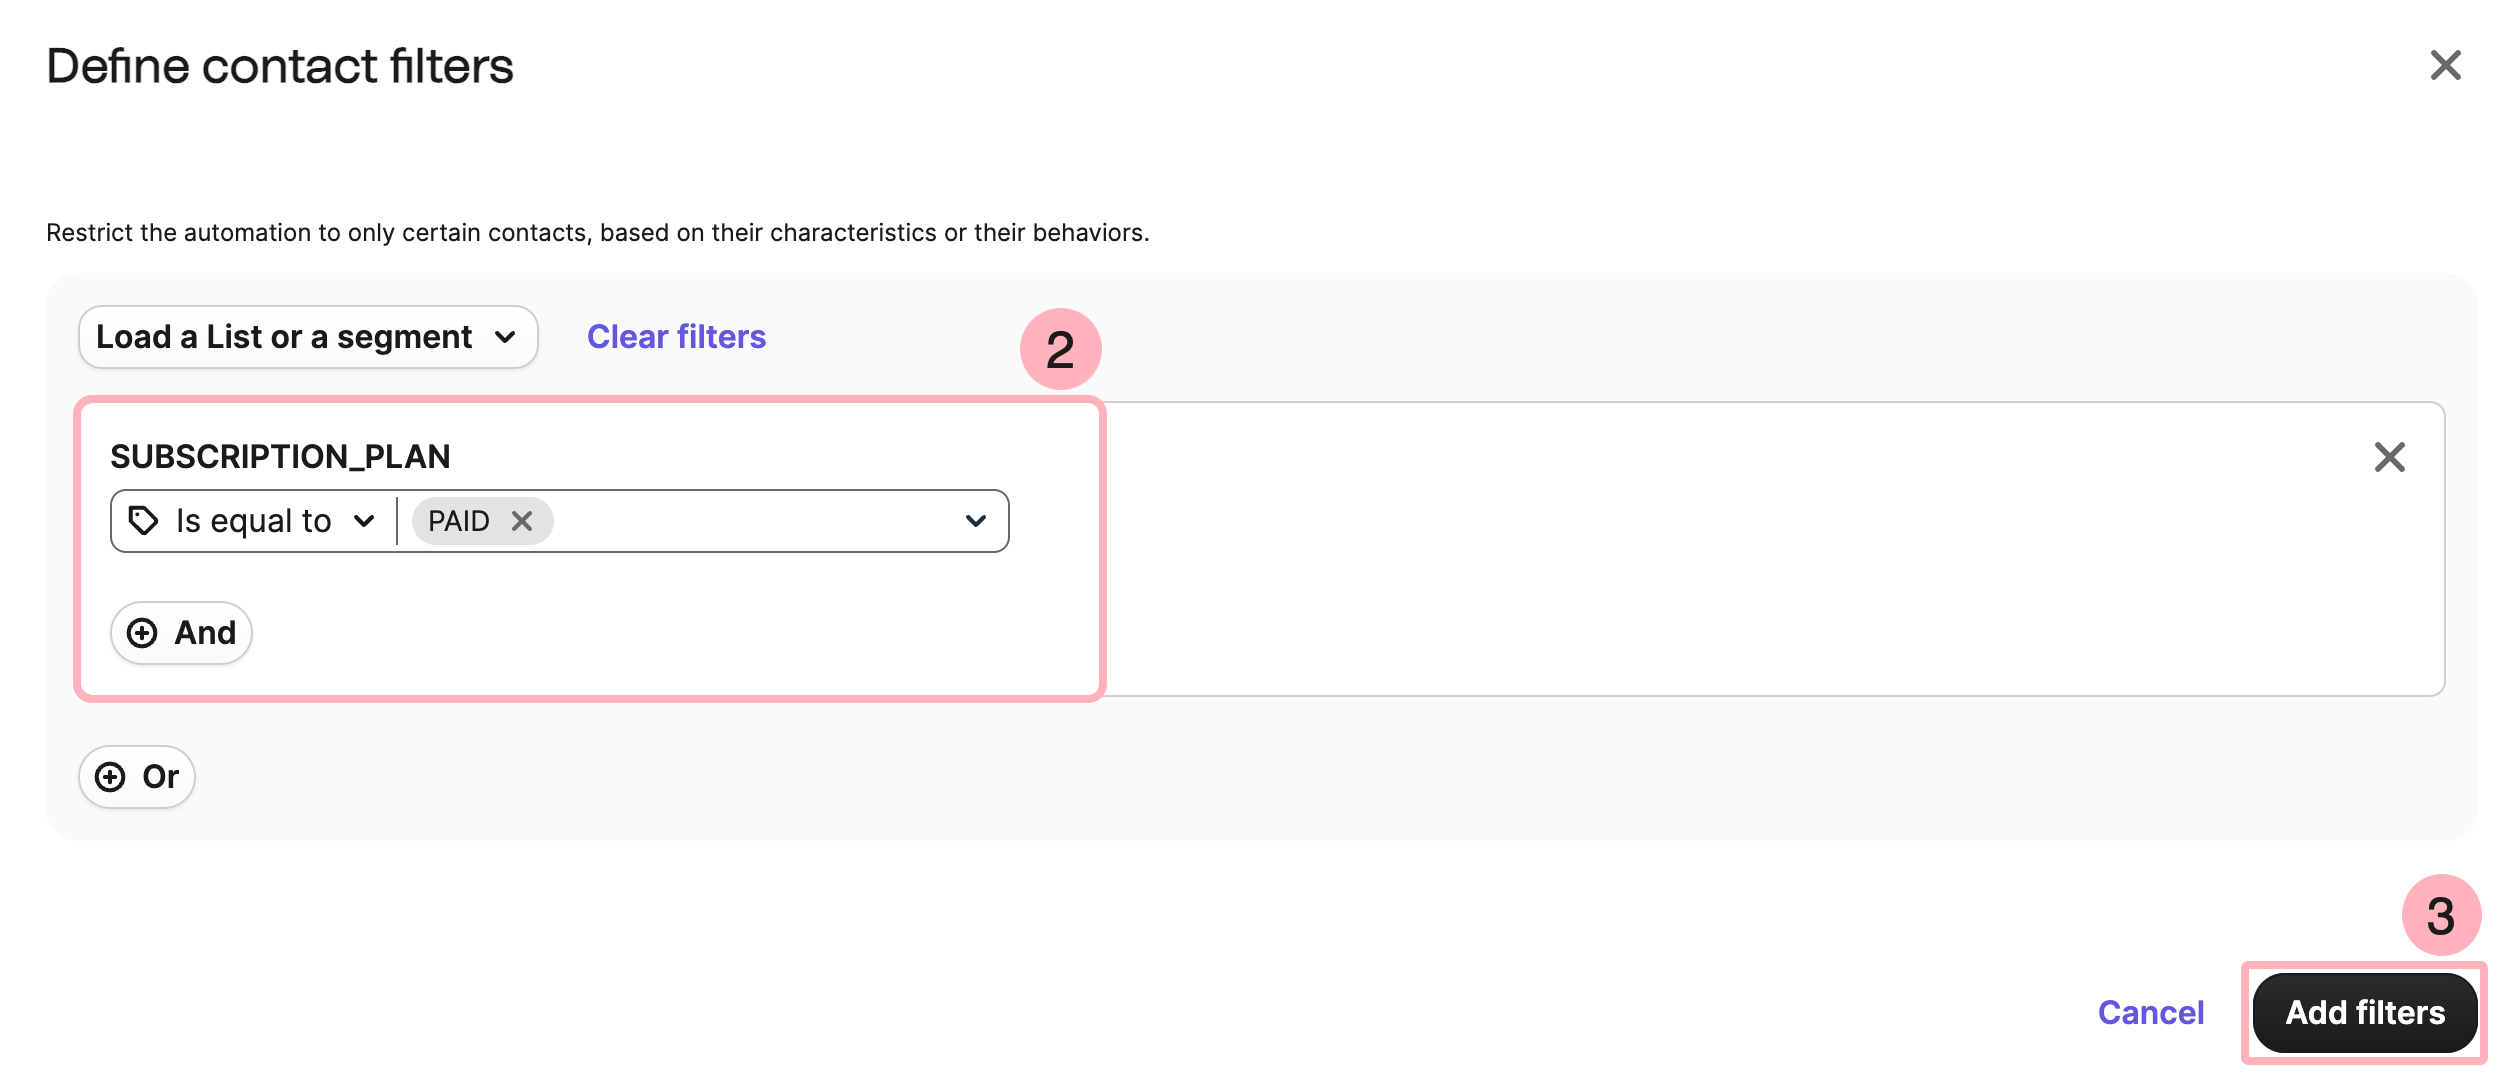
Task: Click the tag icon in the condition field
Action: tap(143, 521)
